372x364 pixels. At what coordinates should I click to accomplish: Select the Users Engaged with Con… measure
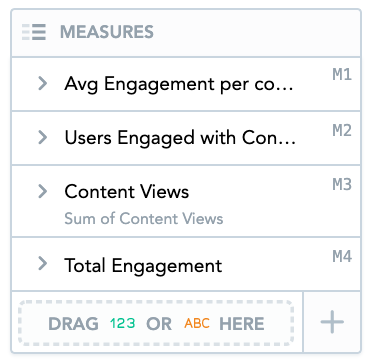pyautogui.click(x=180, y=138)
